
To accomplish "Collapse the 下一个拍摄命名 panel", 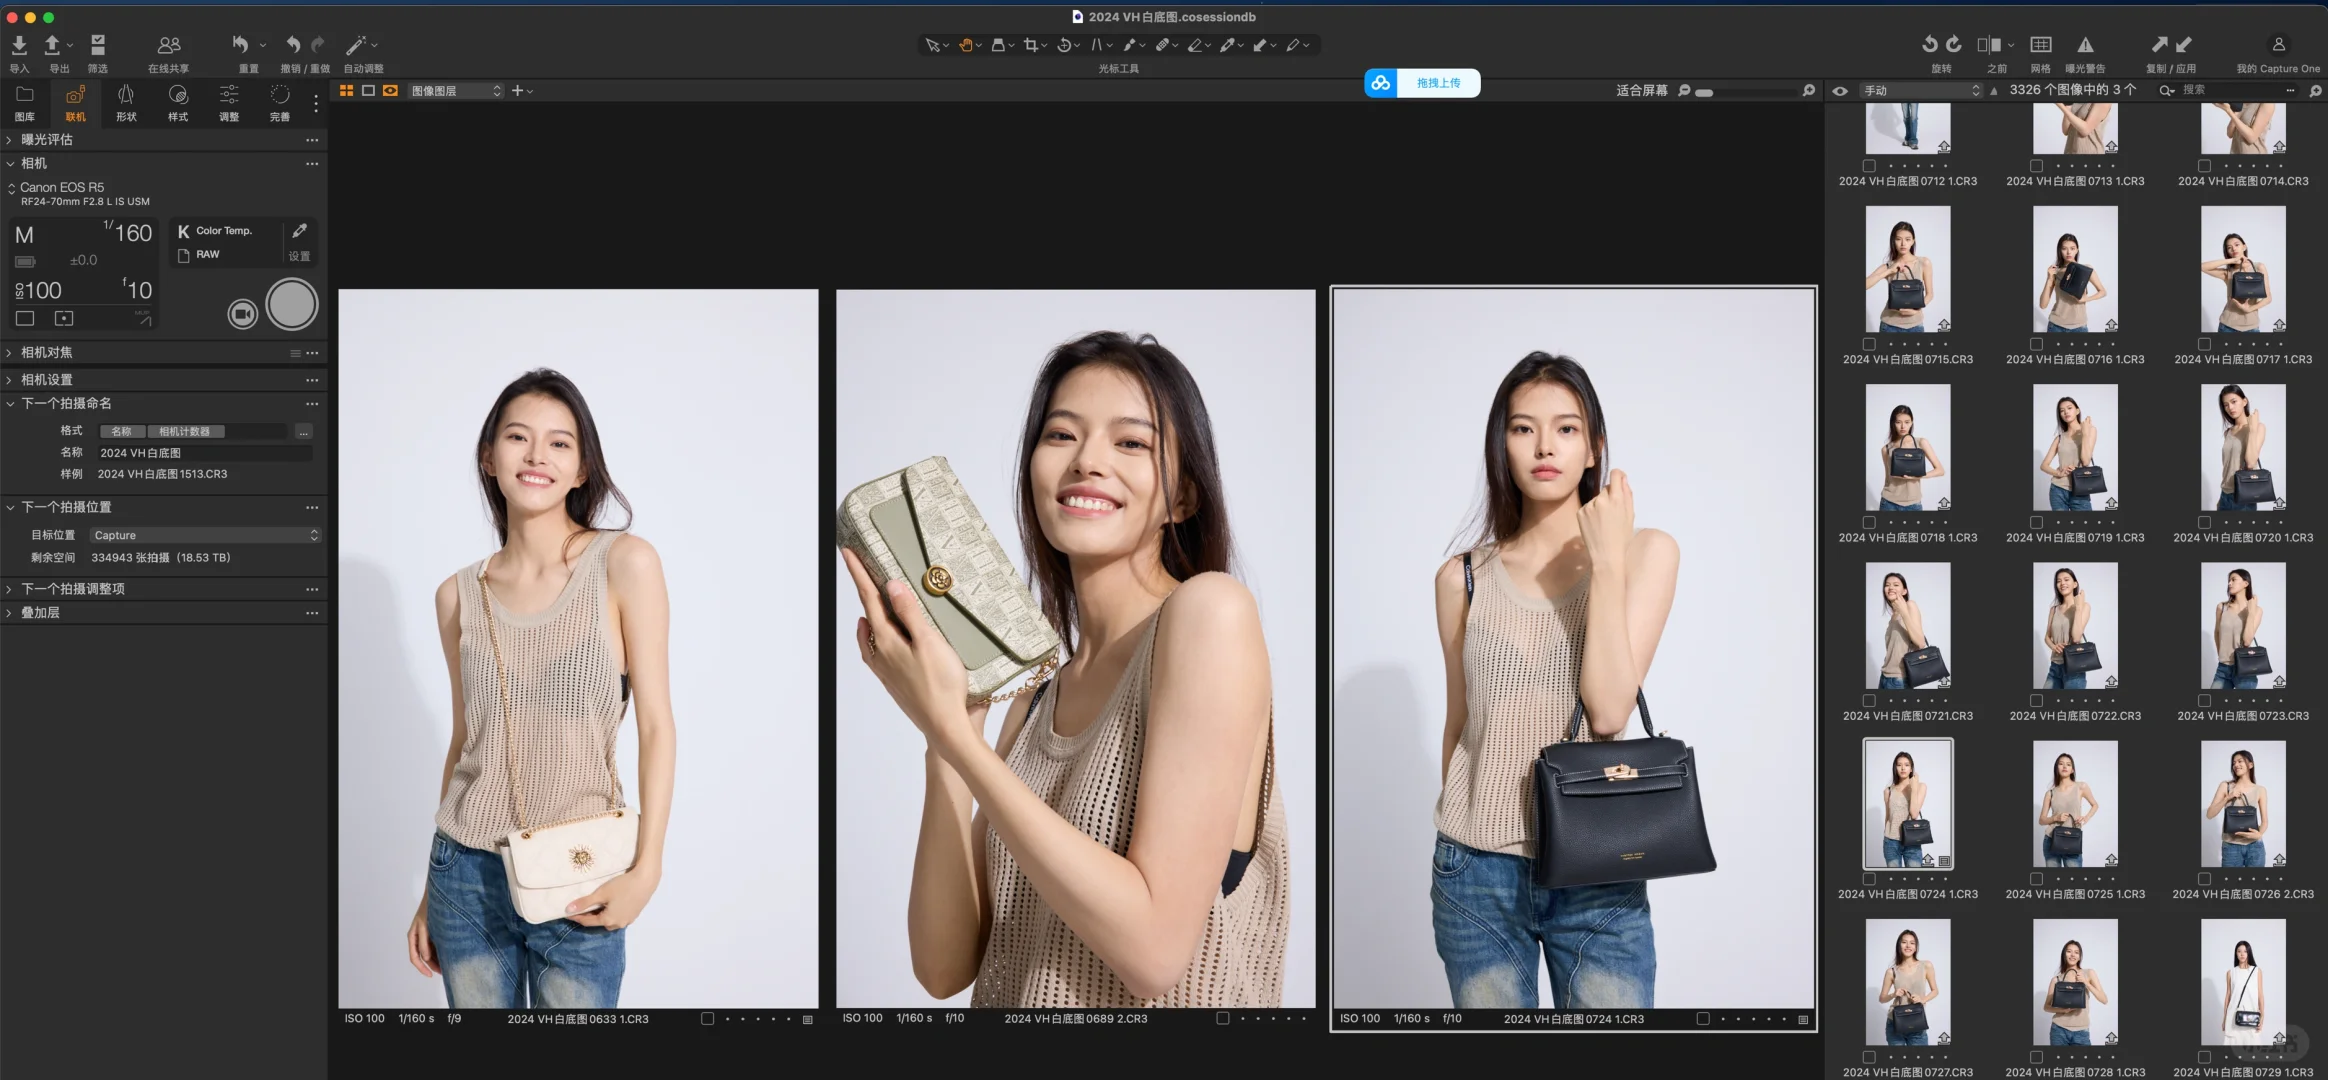I will click(9, 404).
